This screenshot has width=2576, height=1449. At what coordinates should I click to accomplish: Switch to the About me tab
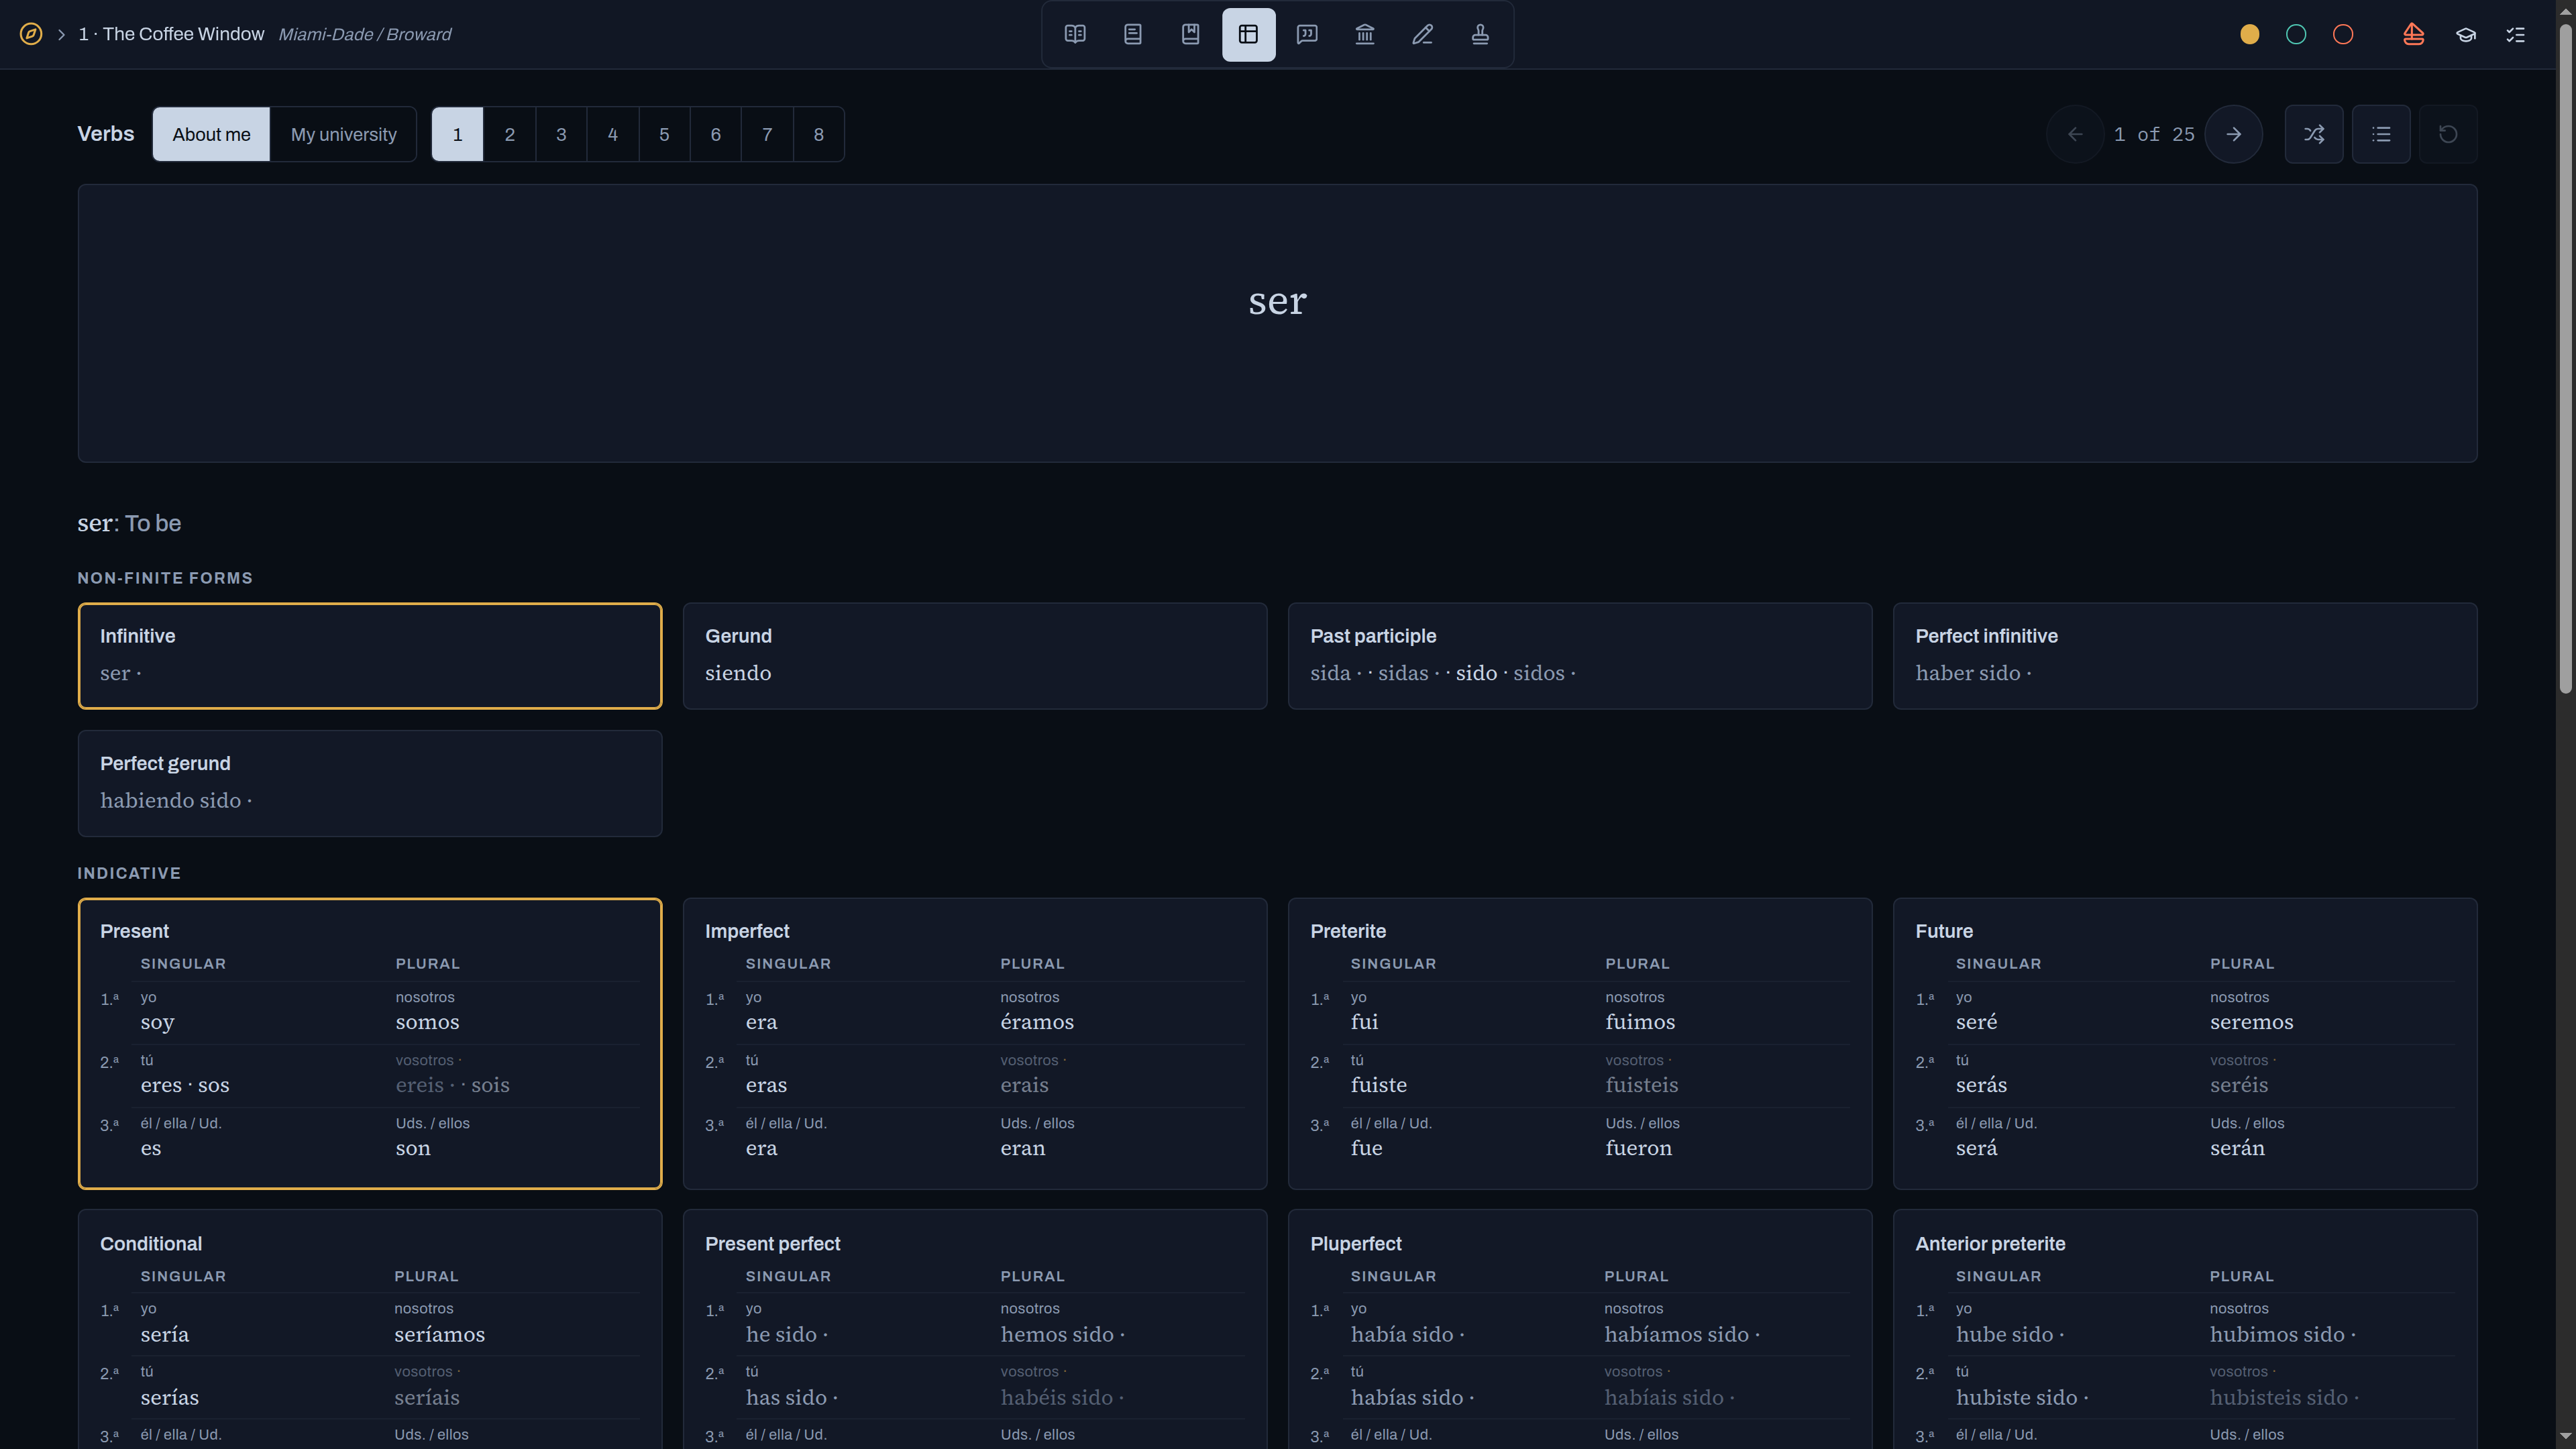click(x=211, y=134)
